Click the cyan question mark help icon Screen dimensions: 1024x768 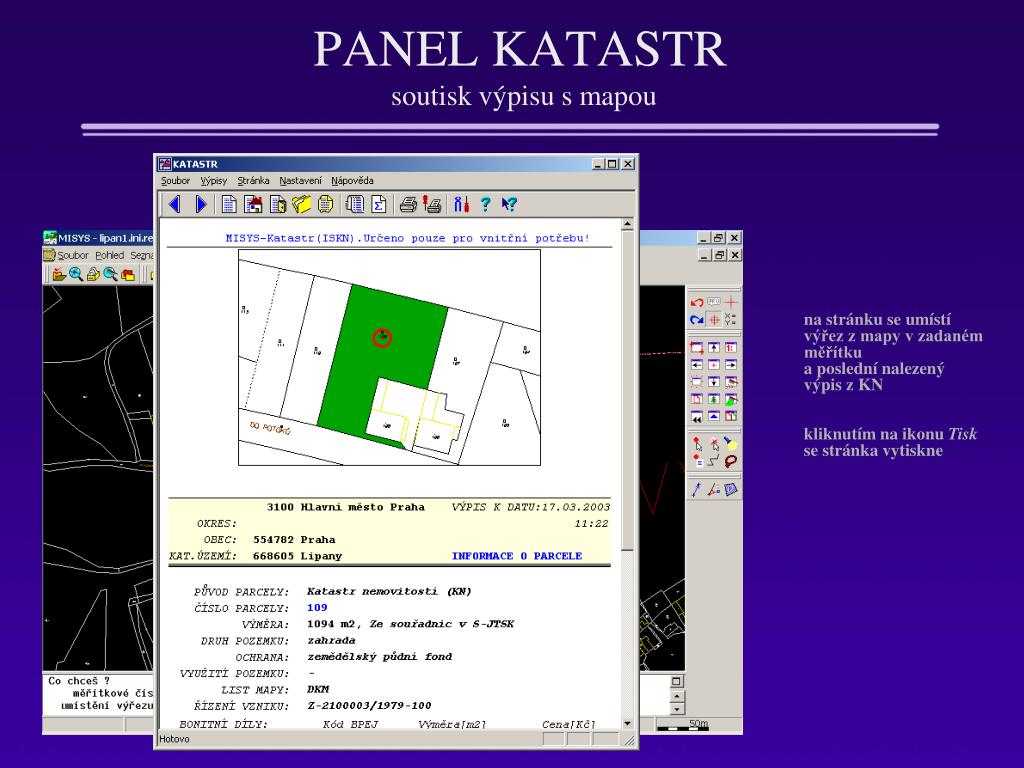click(x=485, y=204)
